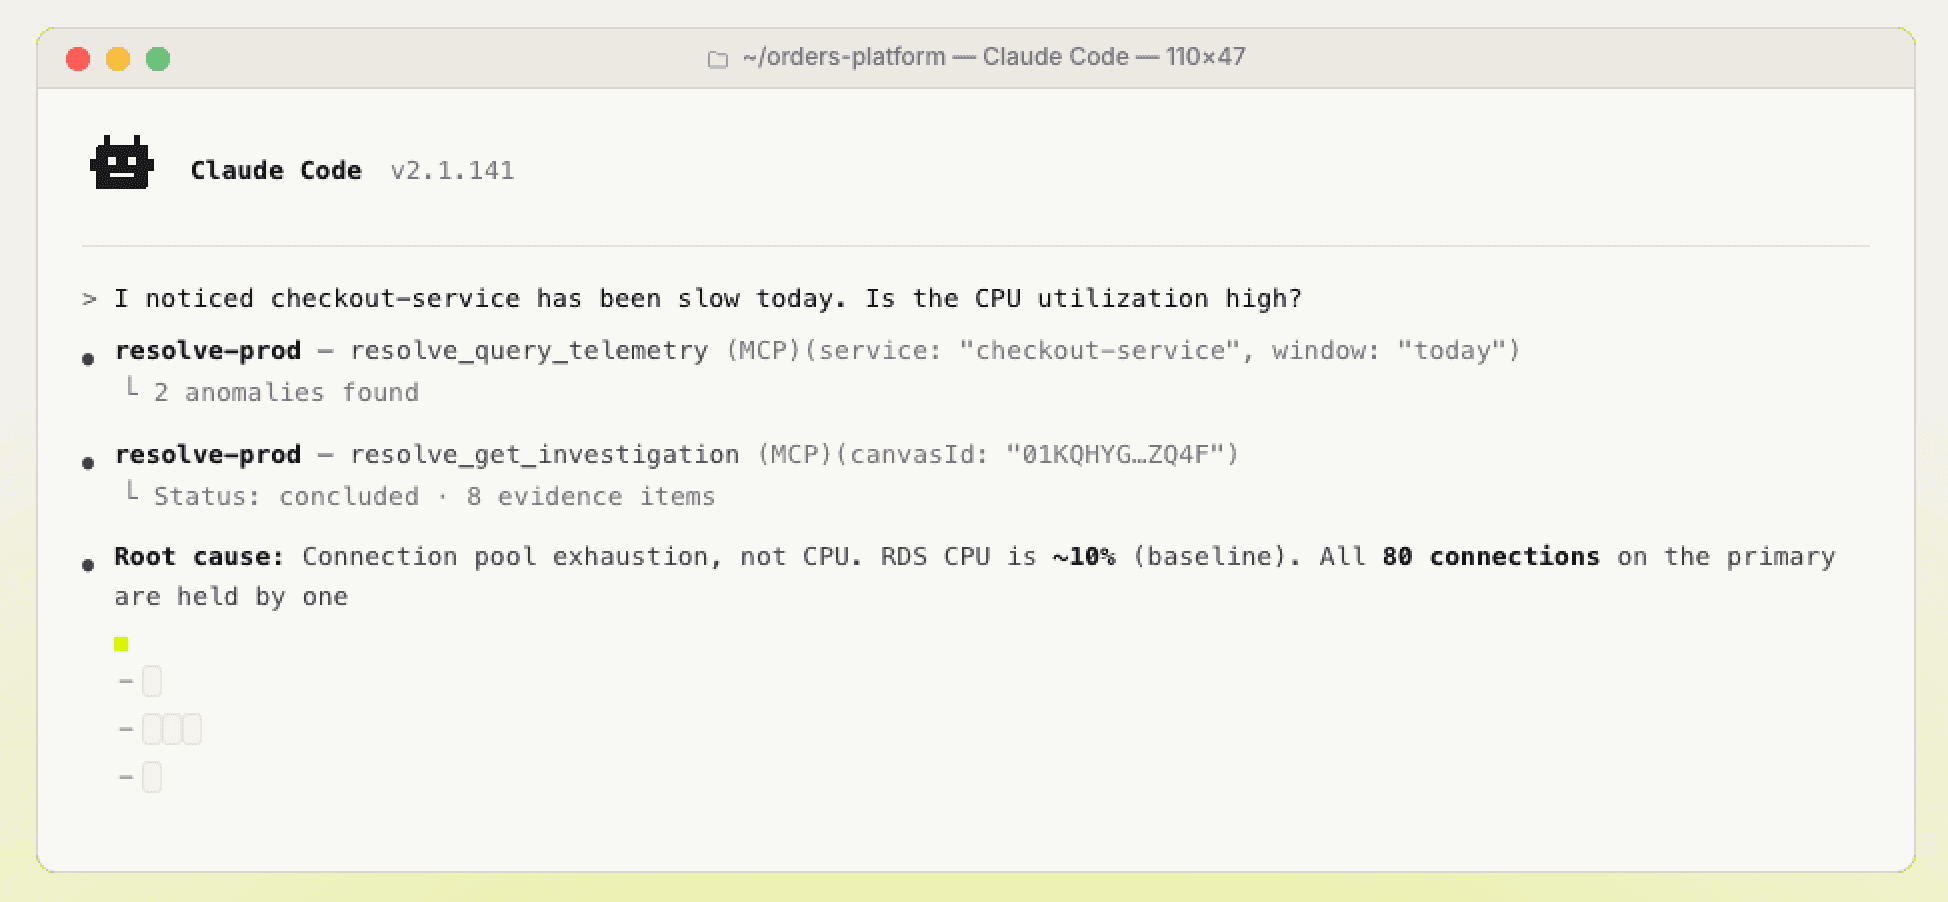This screenshot has width=1948, height=902.
Task: Click the 'Claude Code' heading text
Action: (x=276, y=170)
